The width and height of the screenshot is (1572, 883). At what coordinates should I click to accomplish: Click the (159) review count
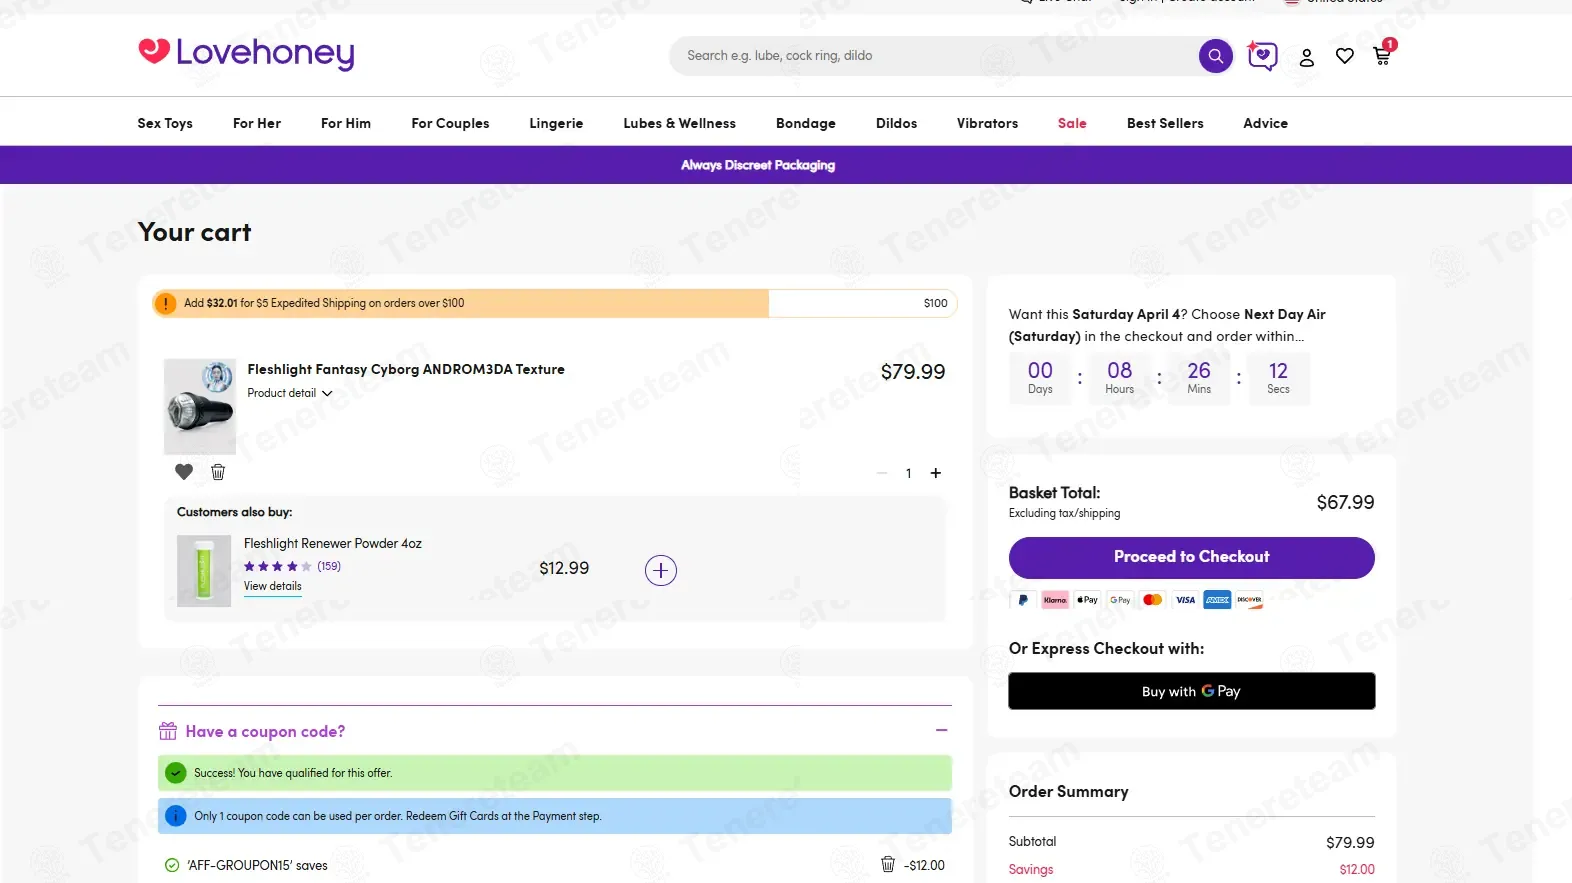(x=329, y=566)
